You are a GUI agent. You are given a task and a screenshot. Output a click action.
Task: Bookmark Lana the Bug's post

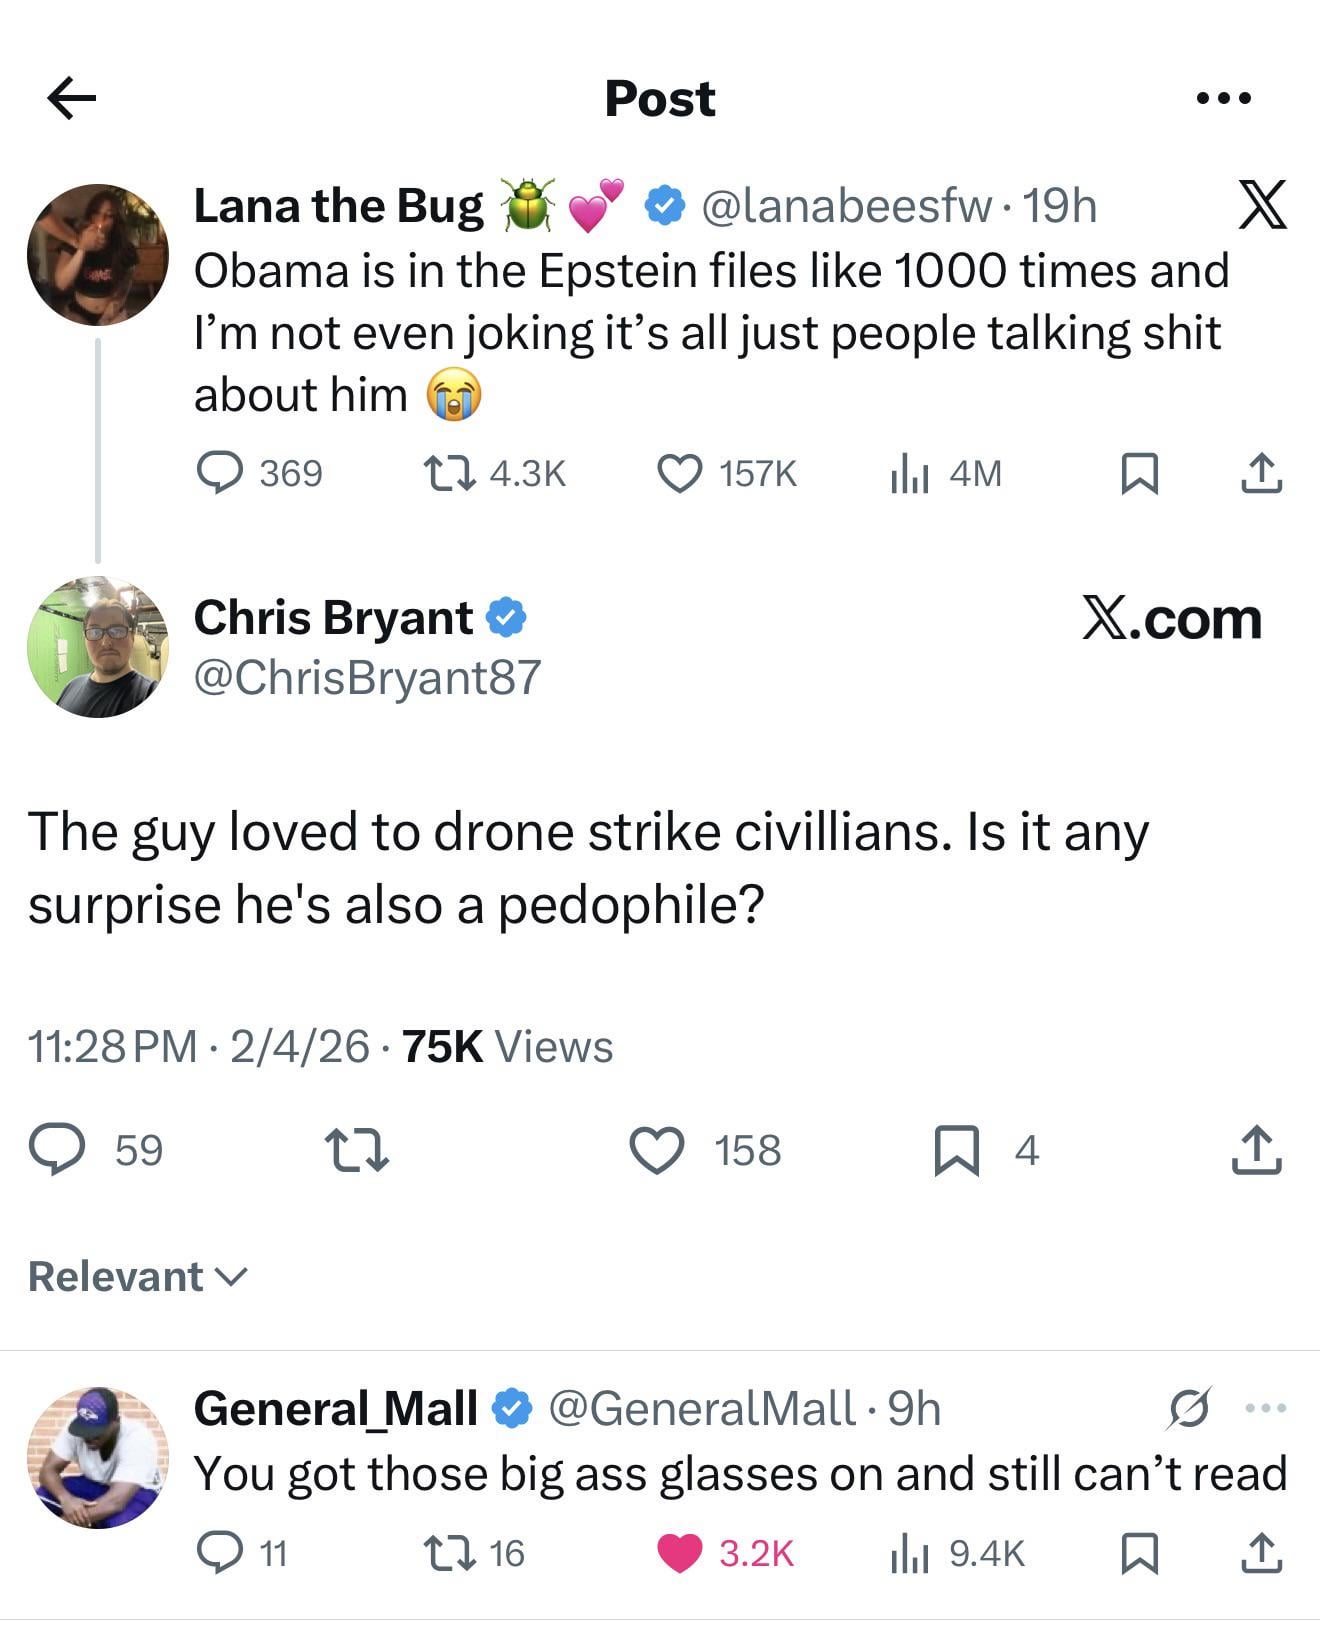pyautogui.click(x=1139, y=473)
